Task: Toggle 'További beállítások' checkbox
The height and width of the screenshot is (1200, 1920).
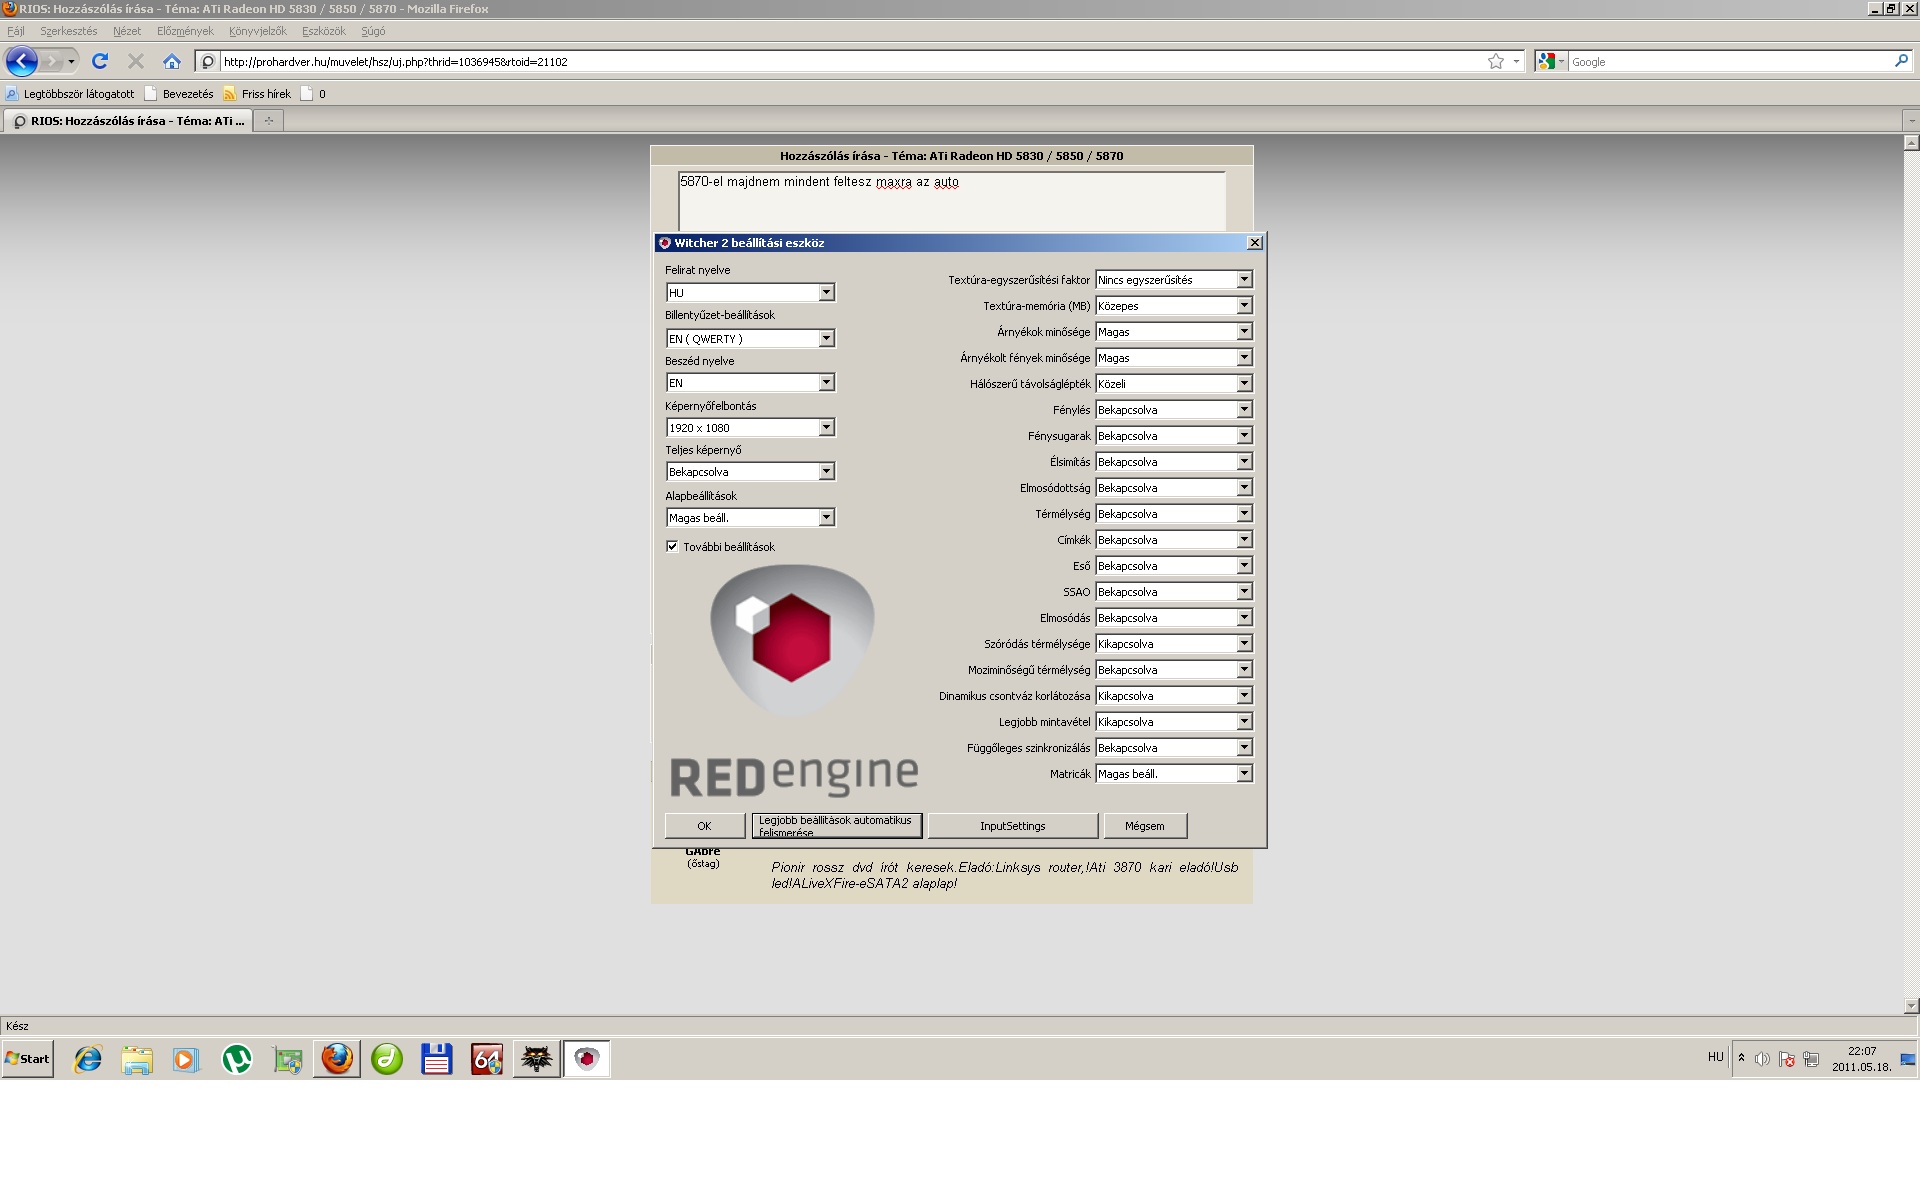Action: pyautogui.click(x=672, y=547)
